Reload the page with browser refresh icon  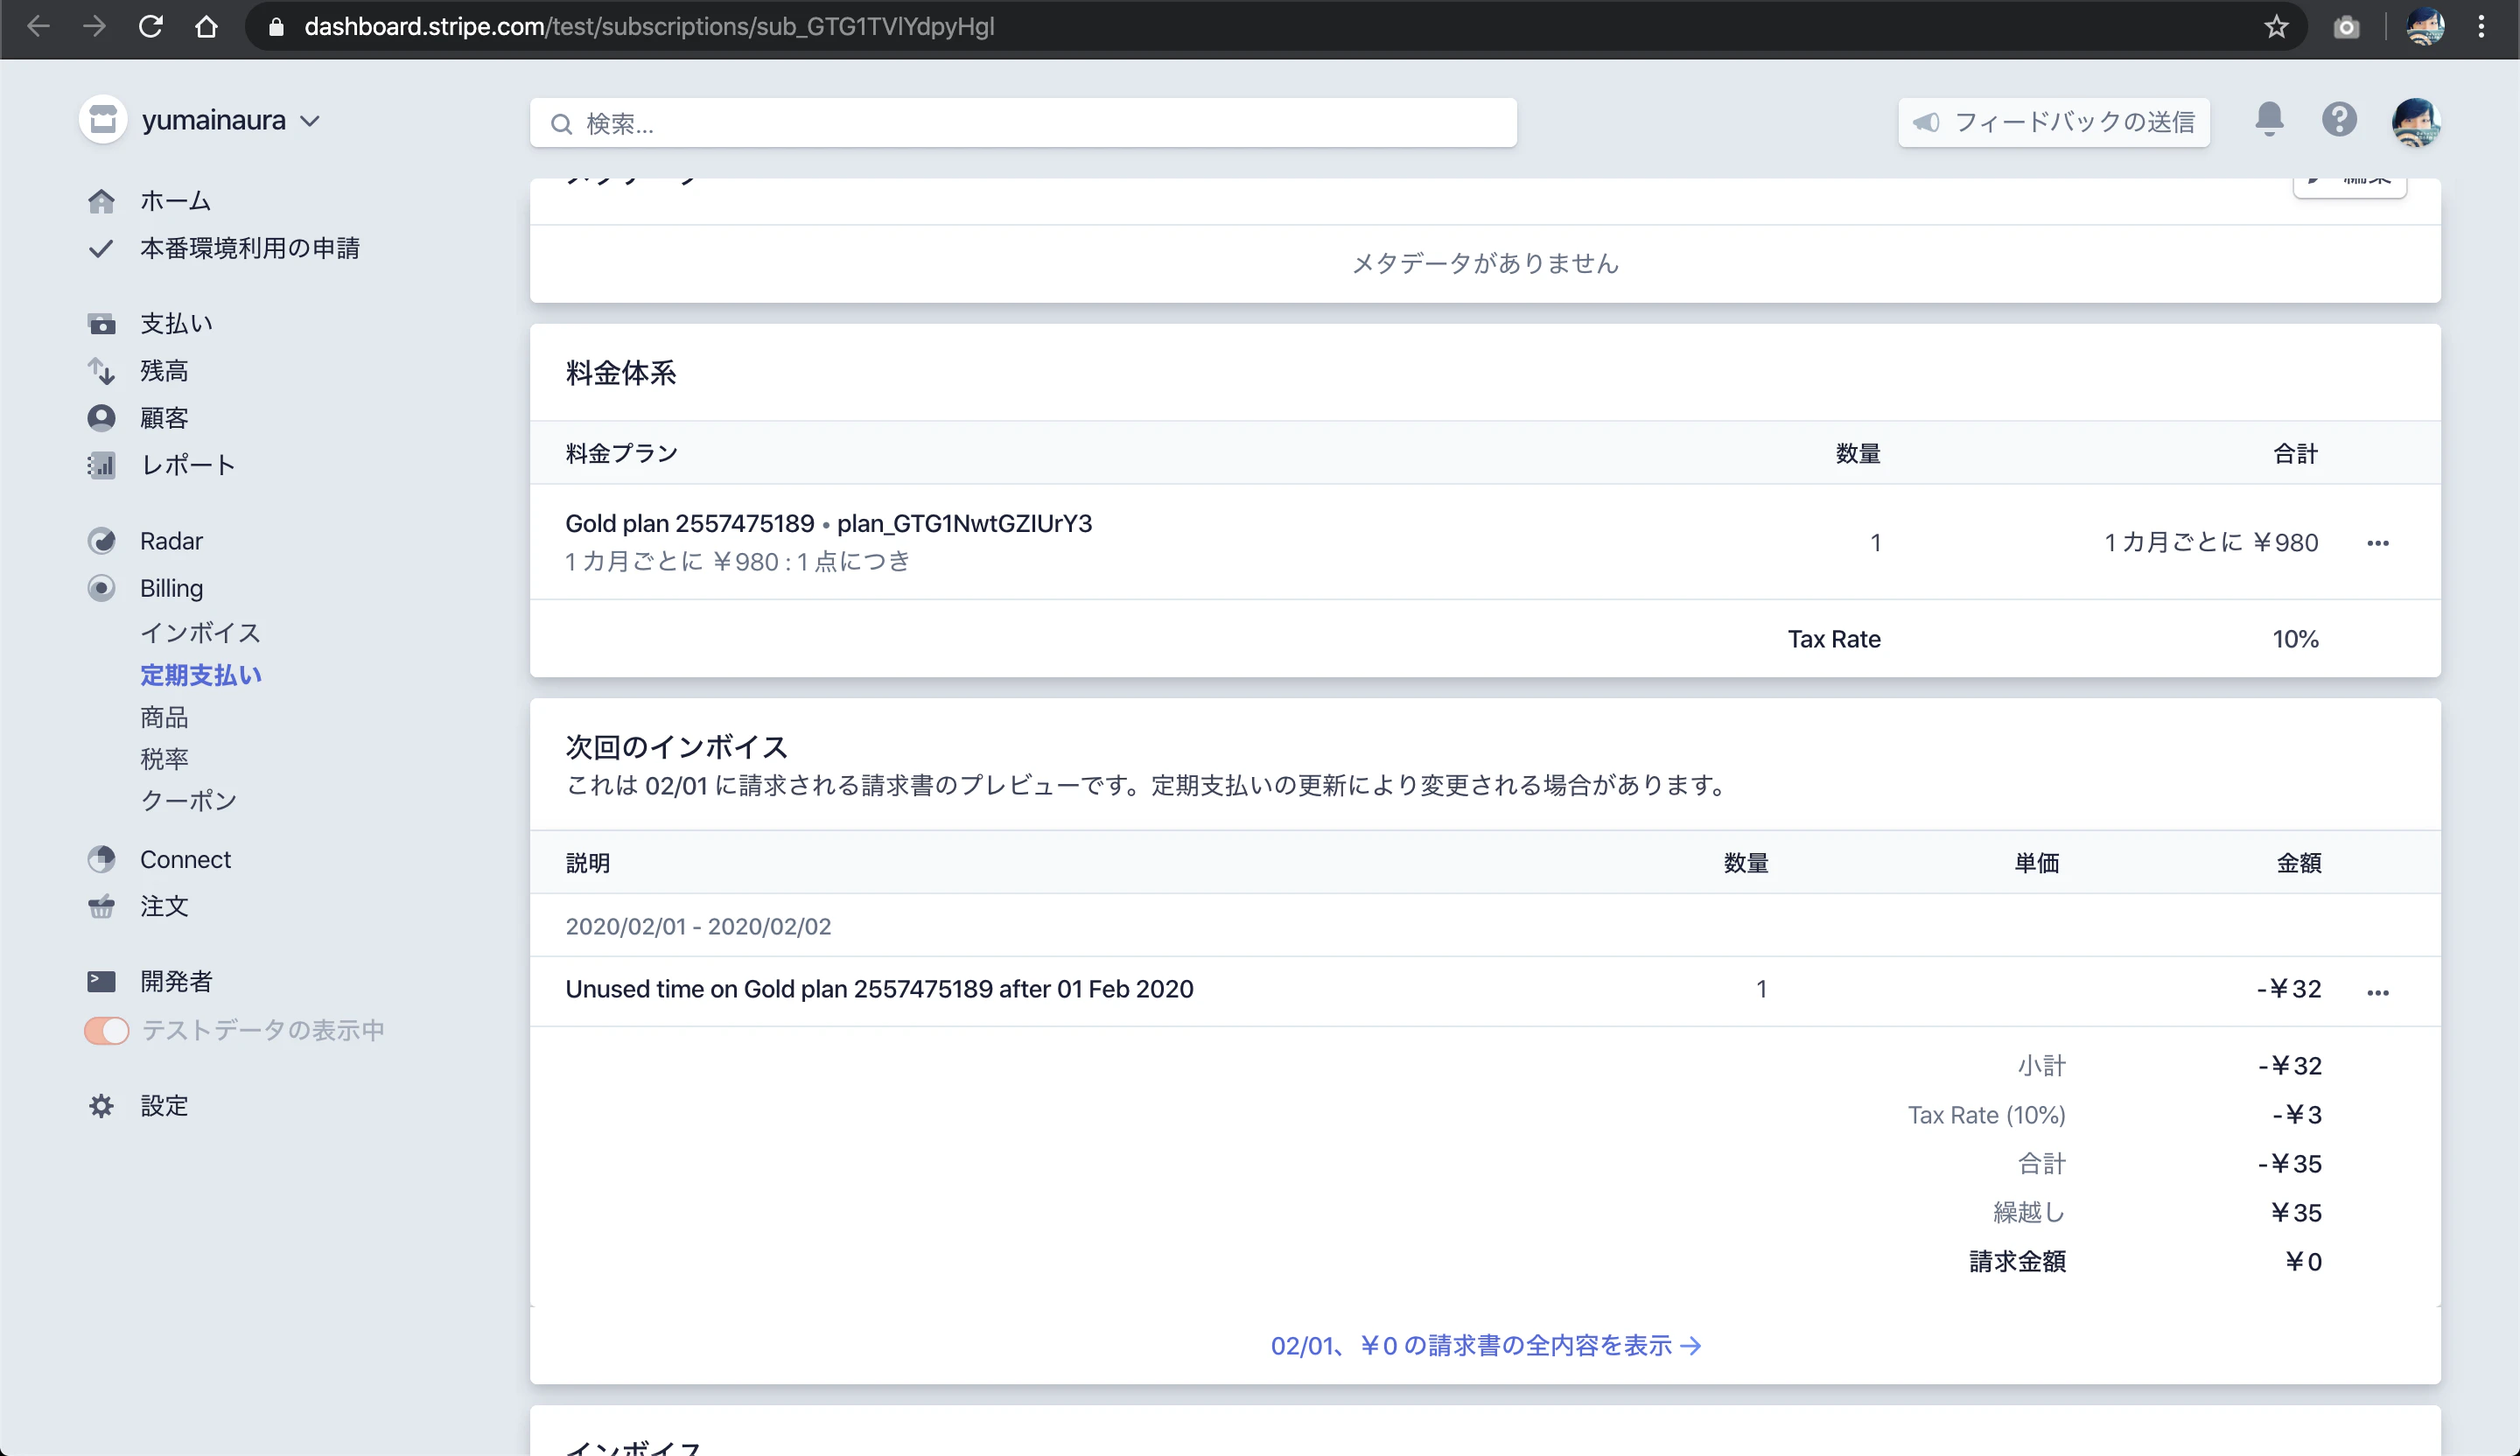pyautogui.click(x=151, y=27)
